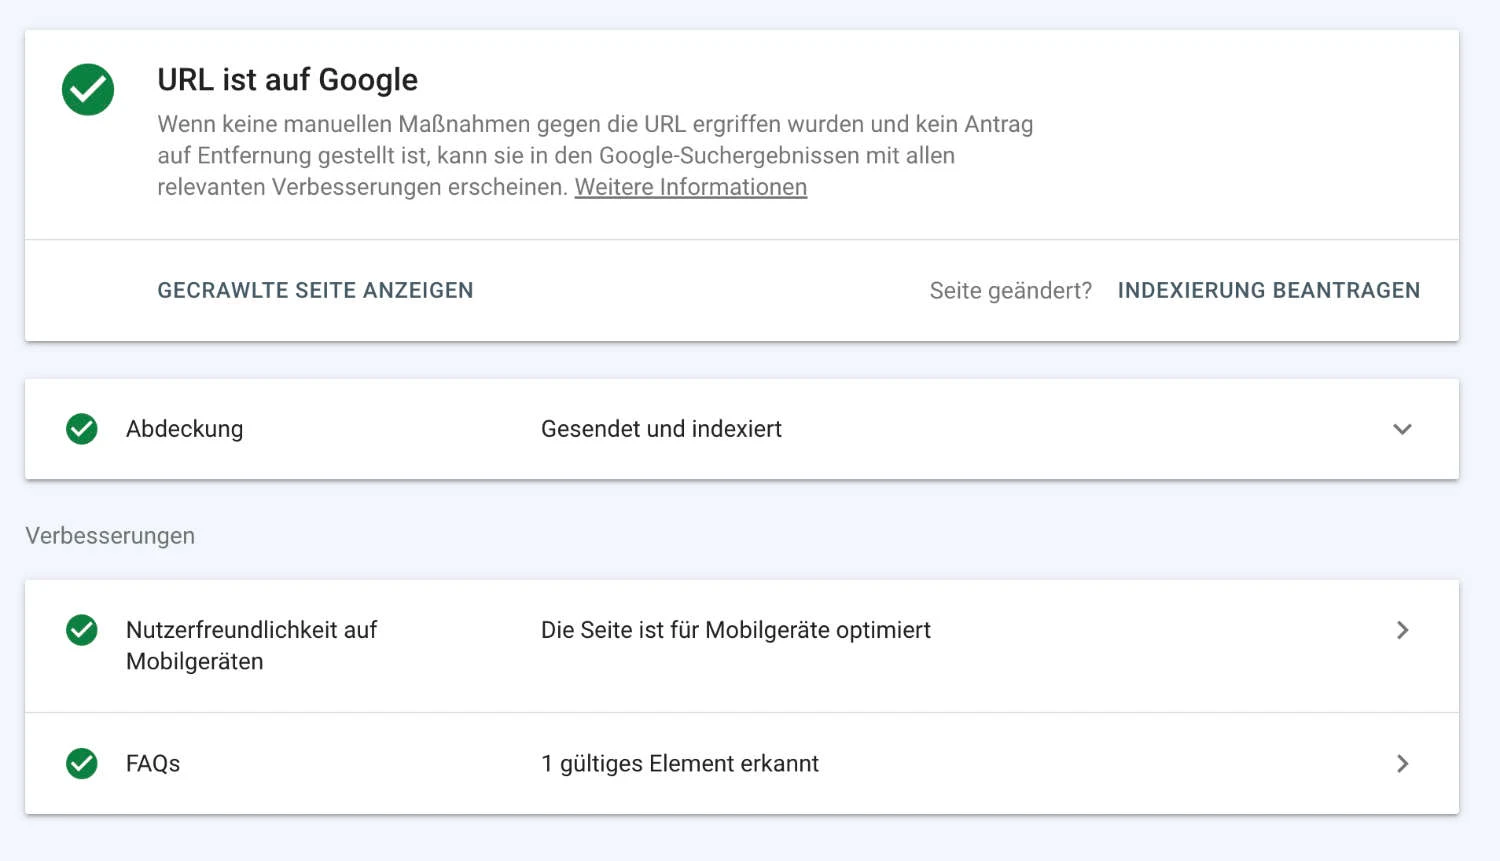The width and height of the screenshot is (1500, 861).
Task: Expand the Abdeckung row with the down chevron
Action: click(1402, 429)
